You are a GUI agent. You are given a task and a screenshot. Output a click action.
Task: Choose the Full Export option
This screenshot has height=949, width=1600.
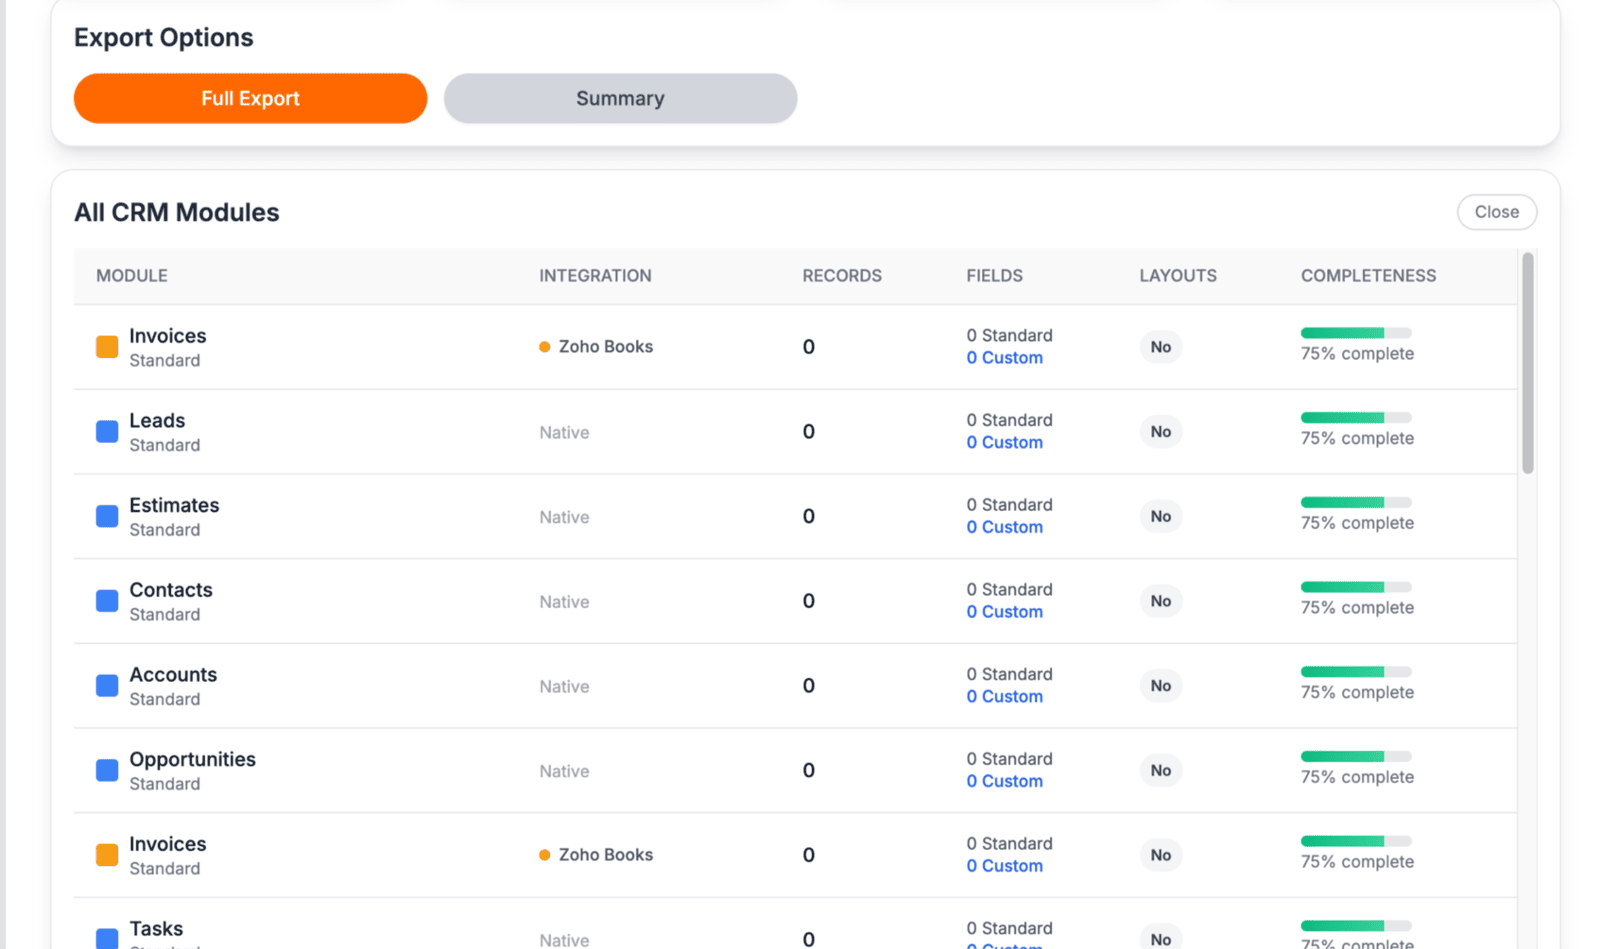coord(250,98)
